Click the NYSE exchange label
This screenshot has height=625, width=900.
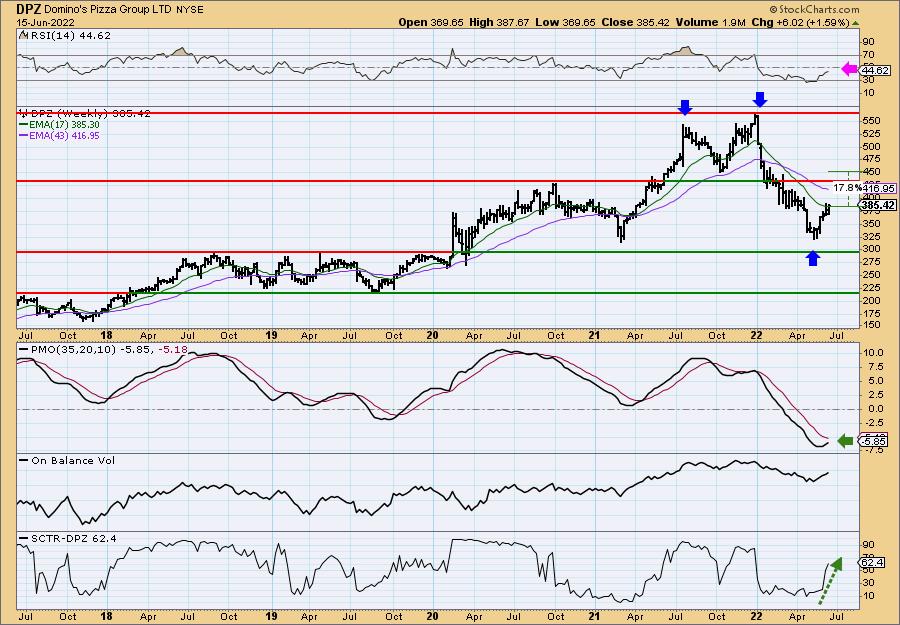191,10
